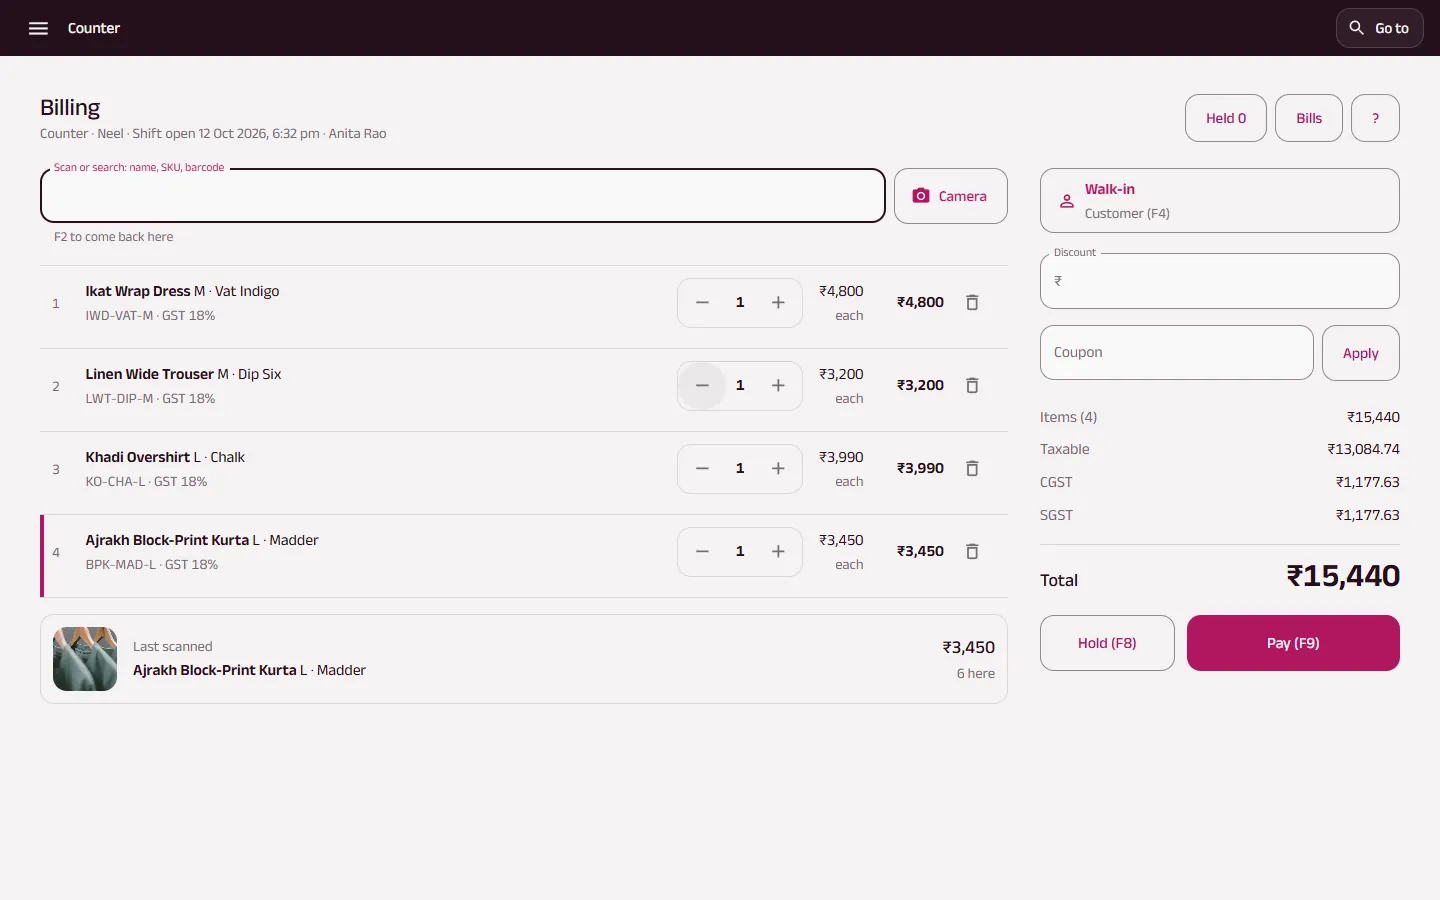Click the Taxable amount ₹13,084.74
The height and width of the screenshot is (900, 1440).
point(1363,449)
